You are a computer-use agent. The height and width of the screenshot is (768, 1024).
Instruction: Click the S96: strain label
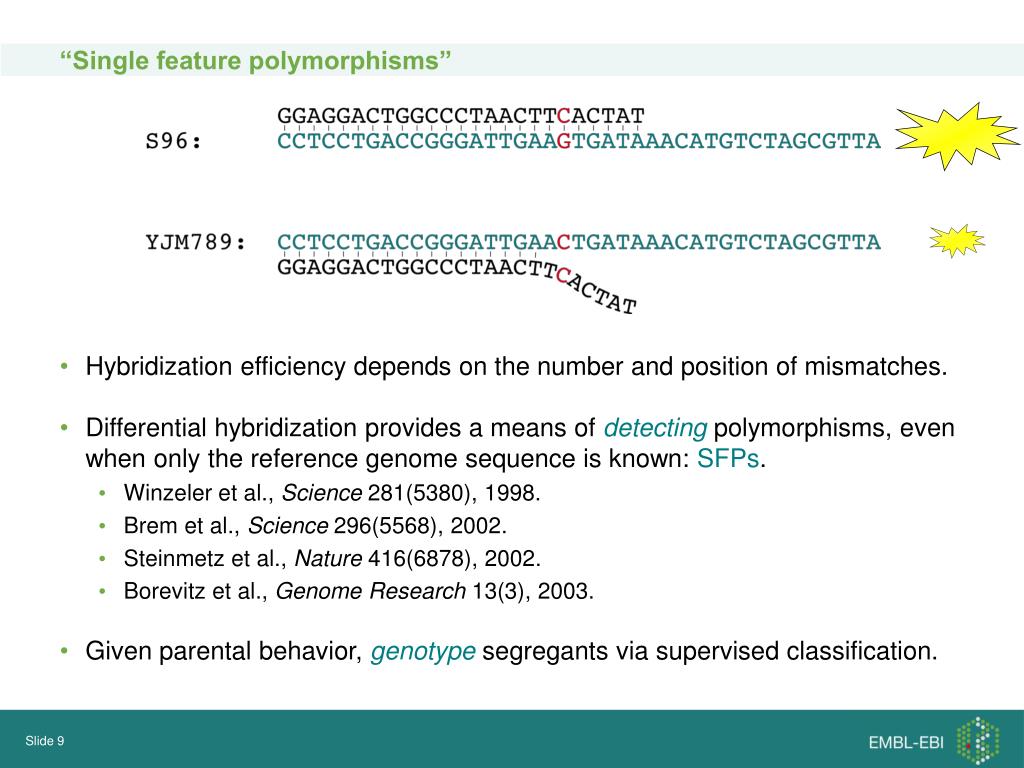coord(174,141)
